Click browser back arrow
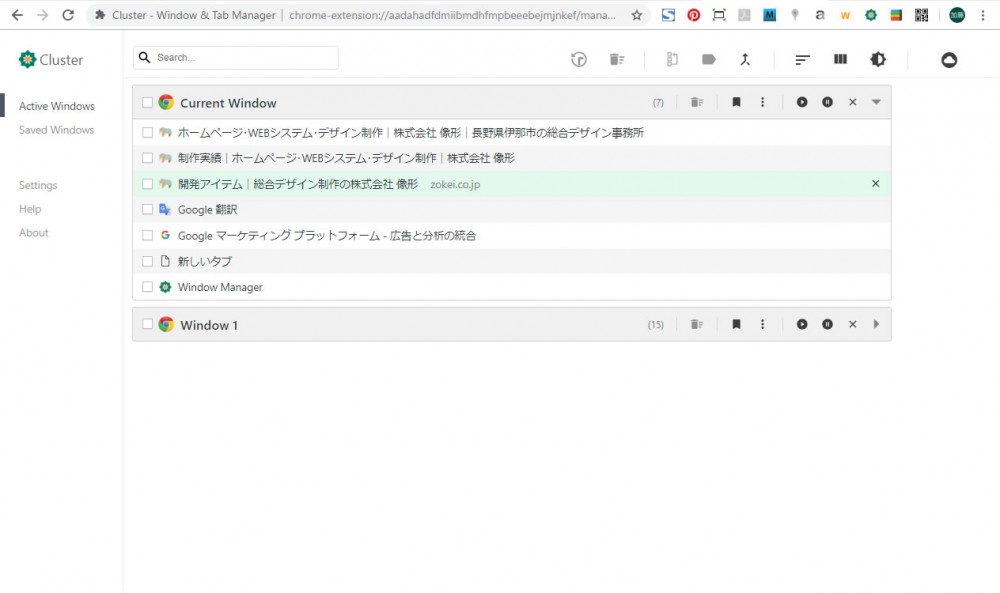This screenshot has height=593, width=1000. [x=17, y=15]
